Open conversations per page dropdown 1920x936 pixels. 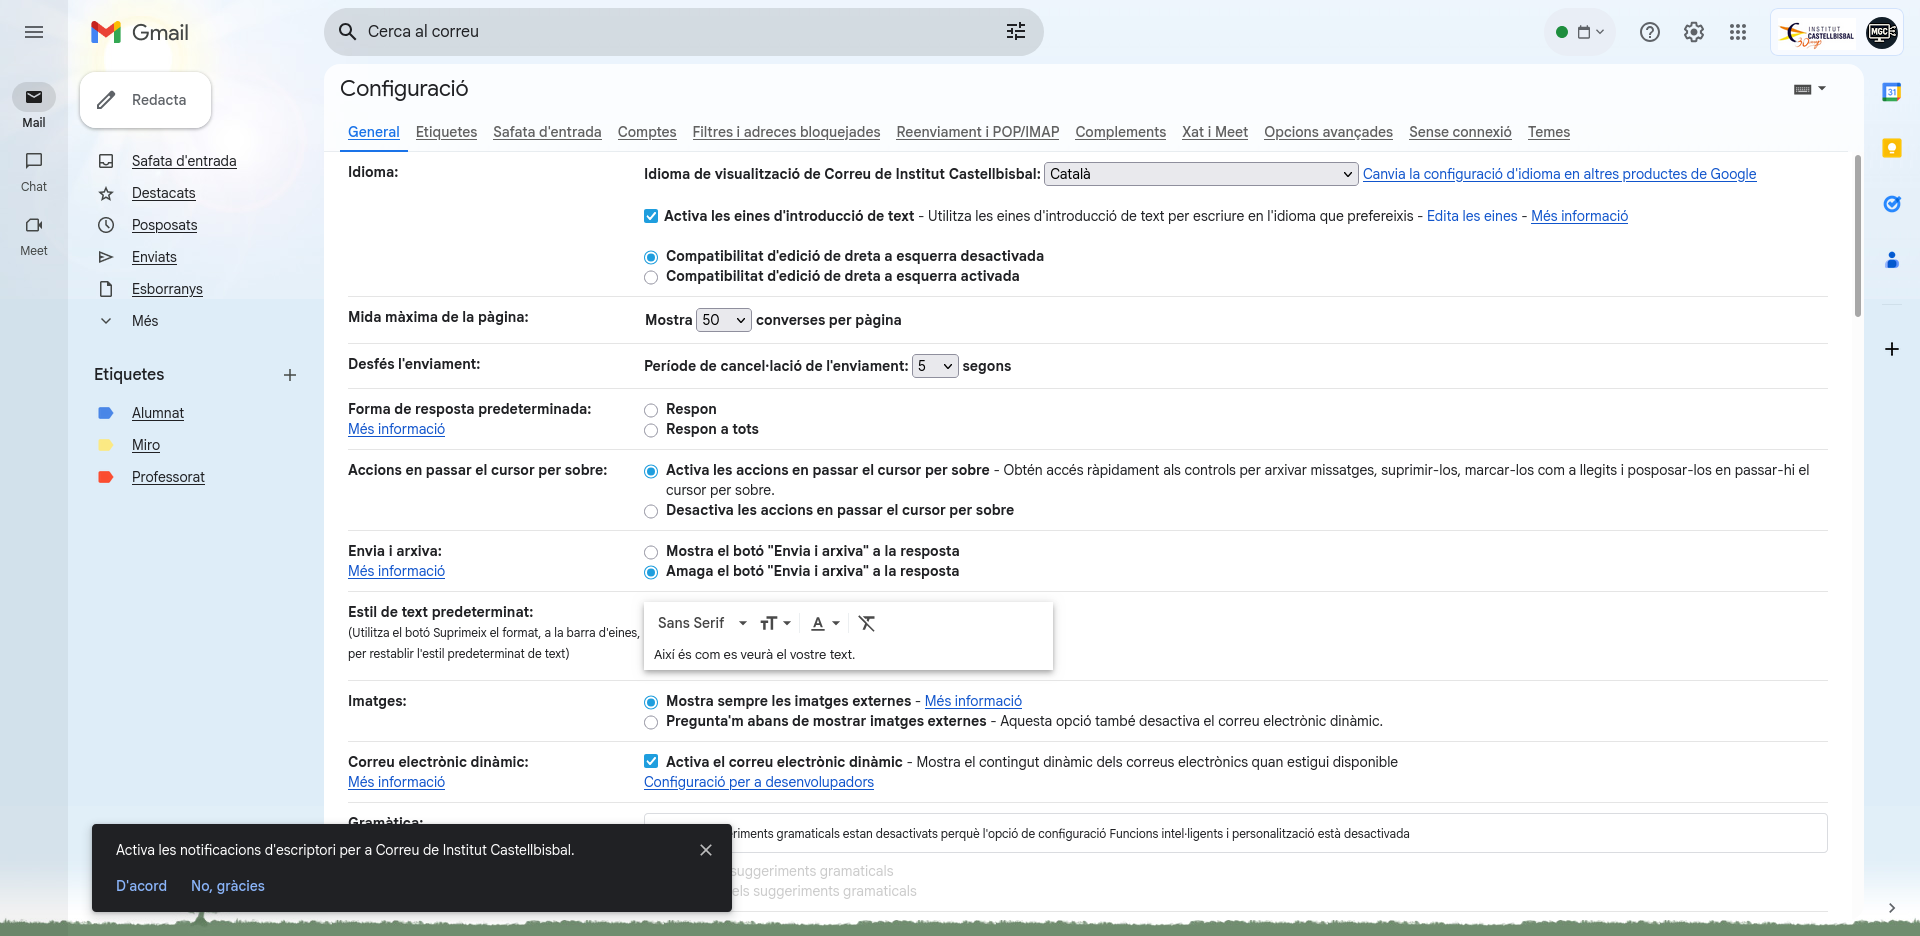[723, 320]
